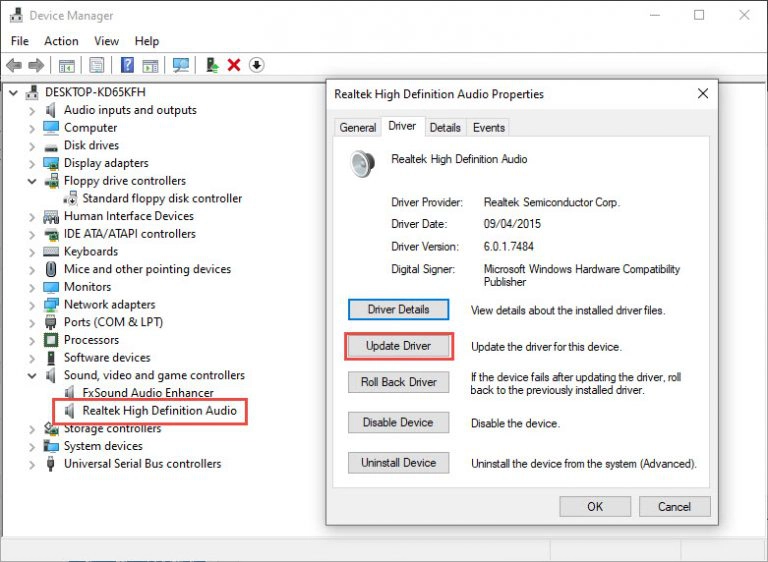The height and width of the screenshot is (562, 768).
Task: Click the Monitors category icon
Action: (51, 287)
